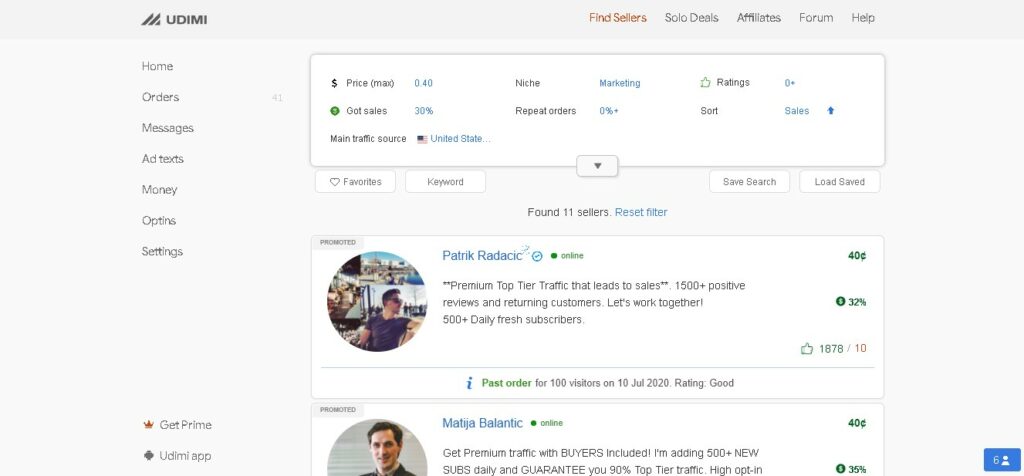
Task: Change Got sales 30% filter
Action: pos(424,111)
